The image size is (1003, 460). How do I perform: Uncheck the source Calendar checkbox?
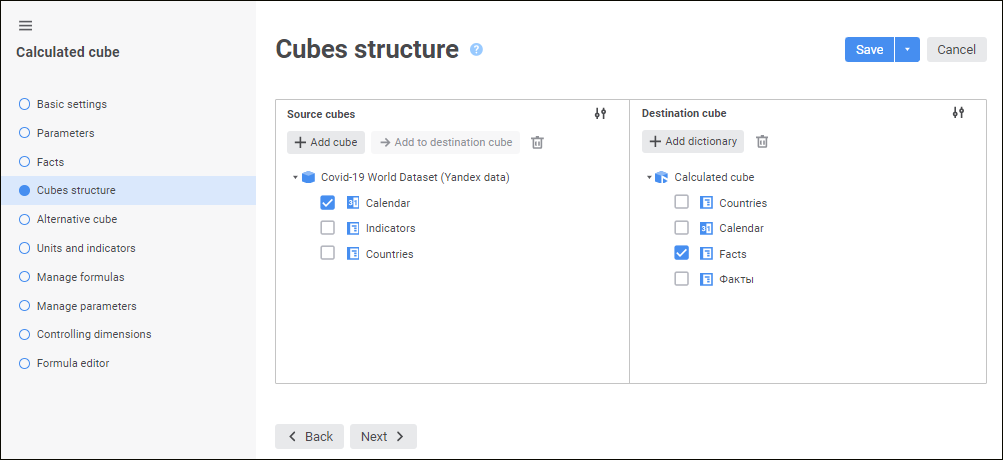(x=327, y=203)
